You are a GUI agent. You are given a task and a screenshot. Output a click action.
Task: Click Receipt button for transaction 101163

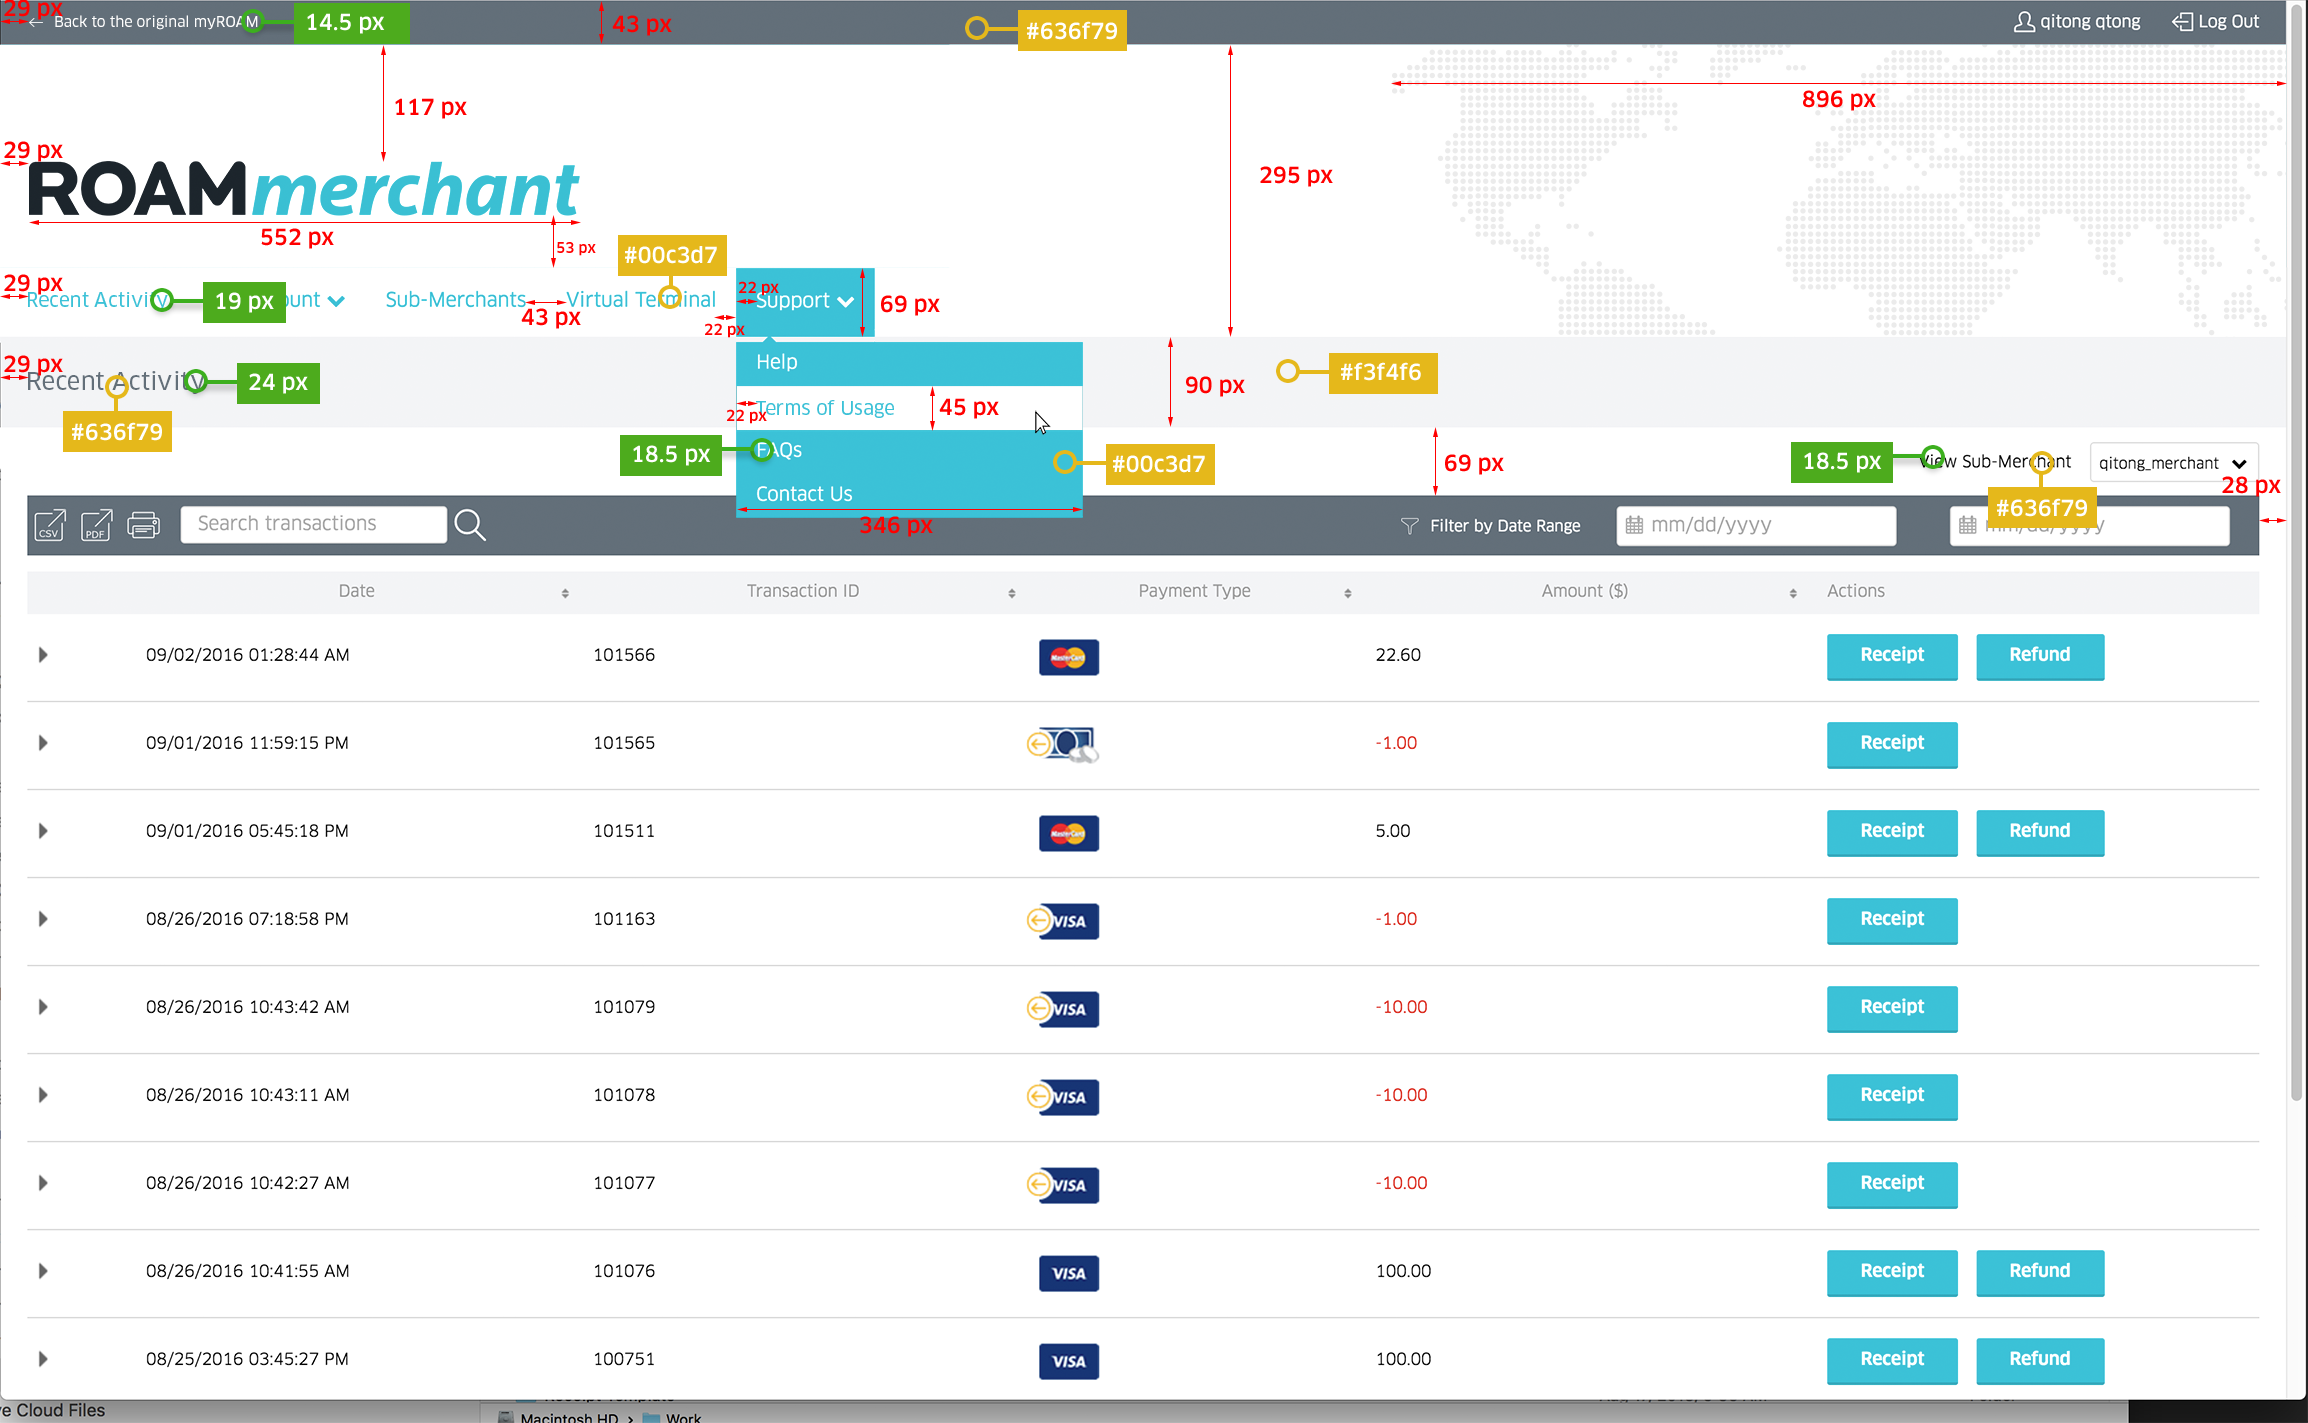1892,920
